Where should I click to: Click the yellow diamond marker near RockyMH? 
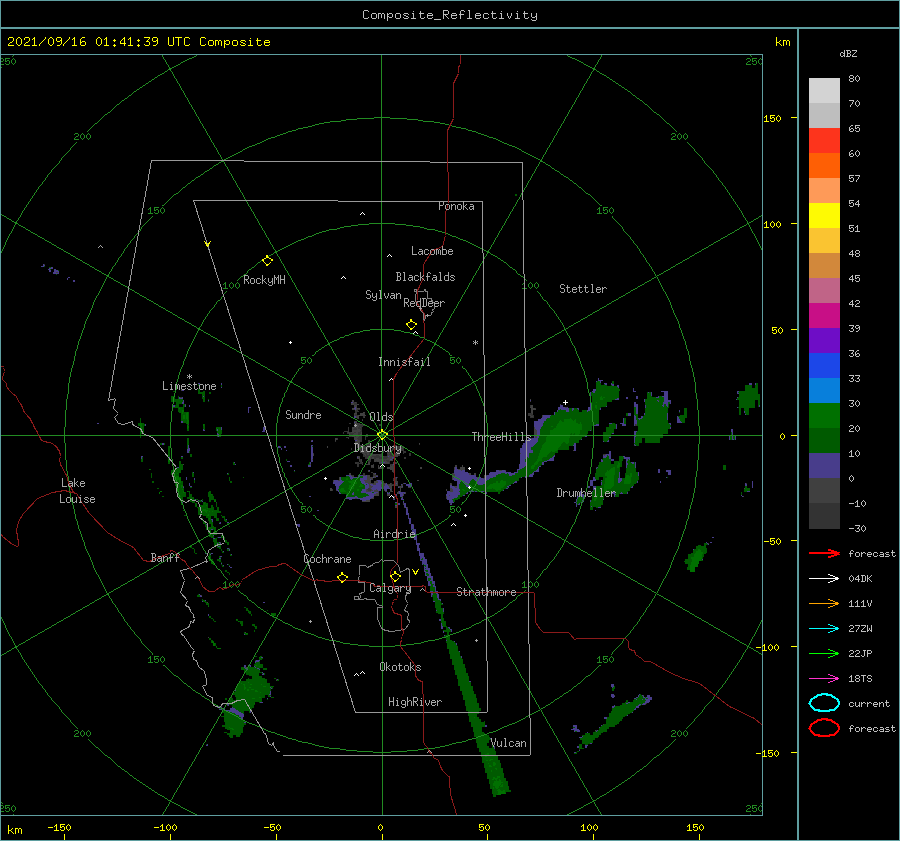pos(267,261)
